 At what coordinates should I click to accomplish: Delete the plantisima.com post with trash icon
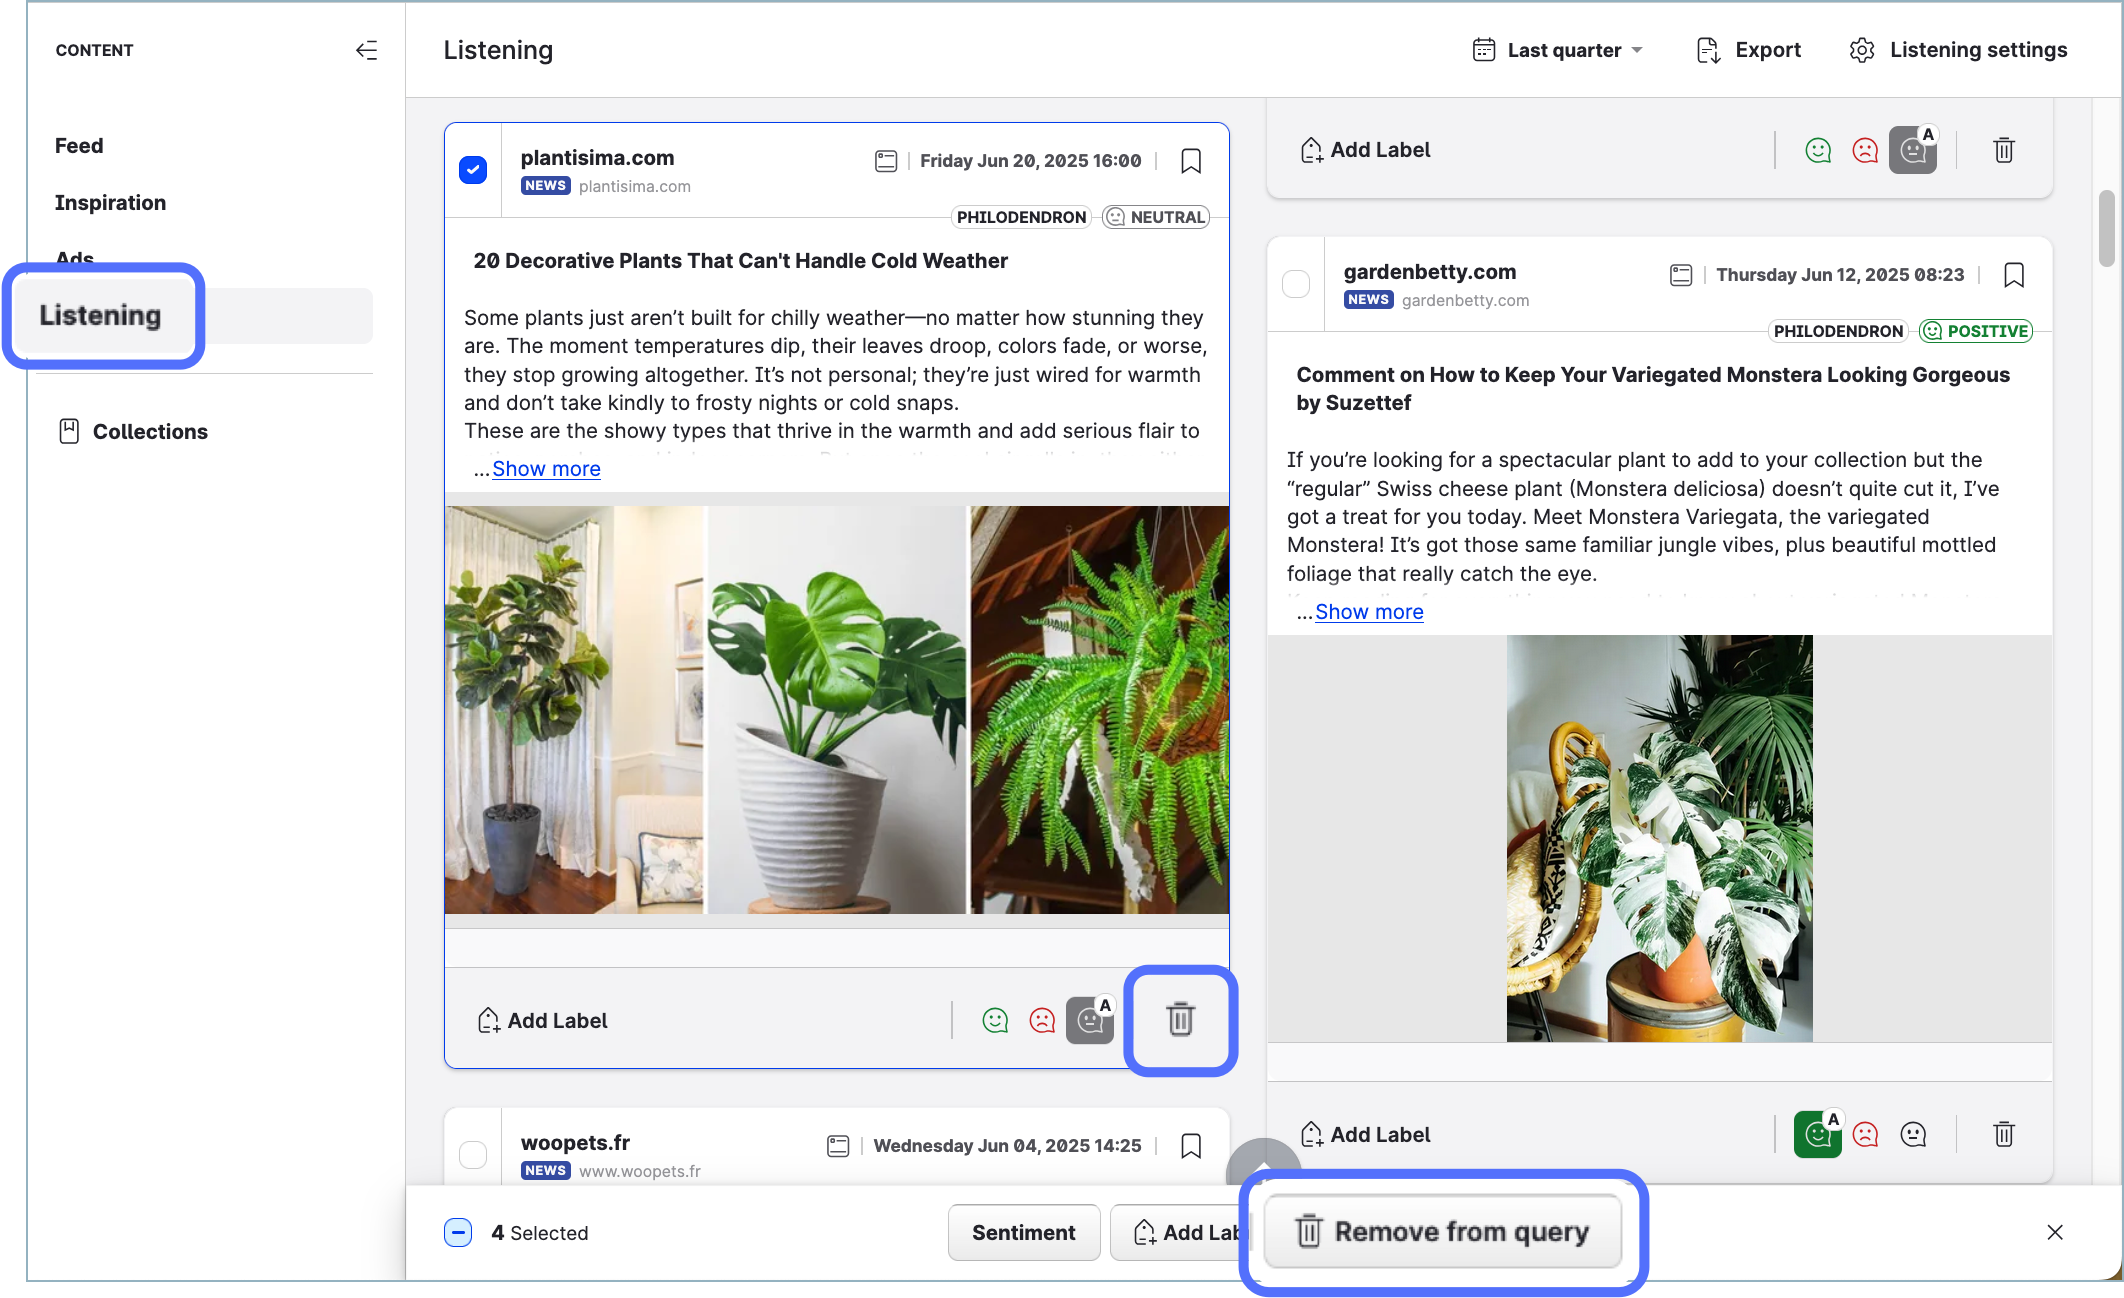pyautogui.click(x=1180, y=1020)
